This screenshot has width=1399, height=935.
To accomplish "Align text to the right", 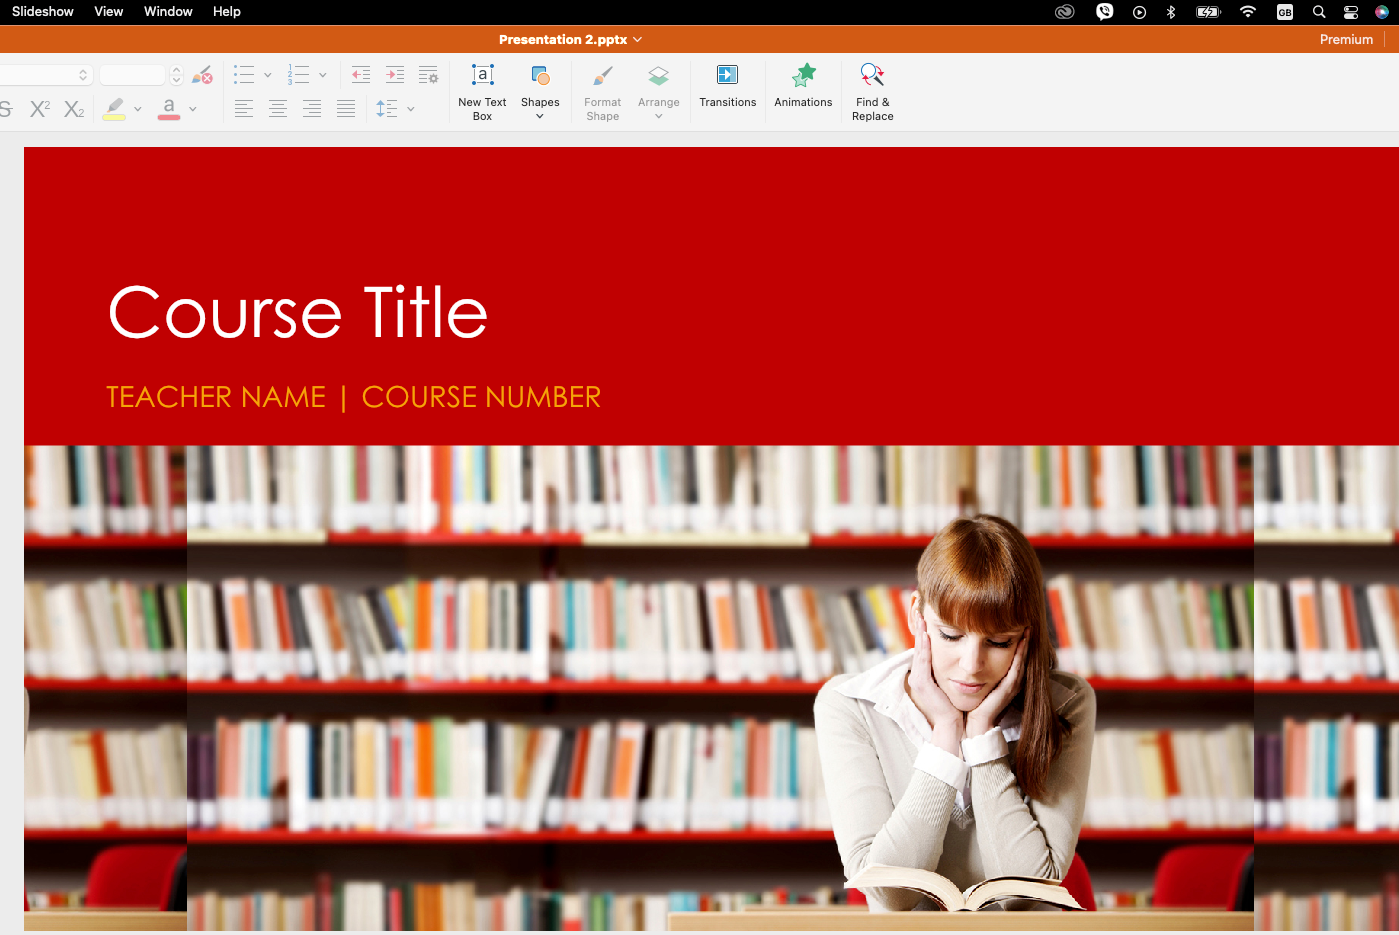I will (312, 109).
